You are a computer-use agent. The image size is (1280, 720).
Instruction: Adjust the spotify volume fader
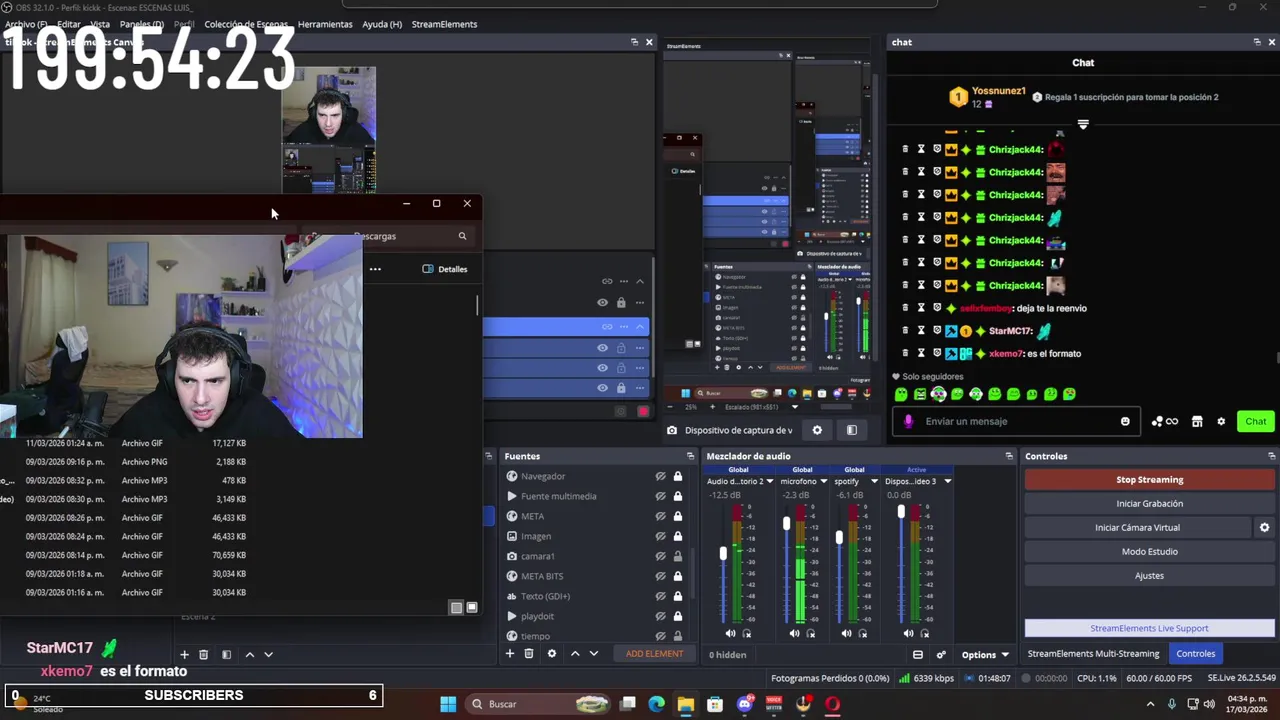tap(839, 537)
